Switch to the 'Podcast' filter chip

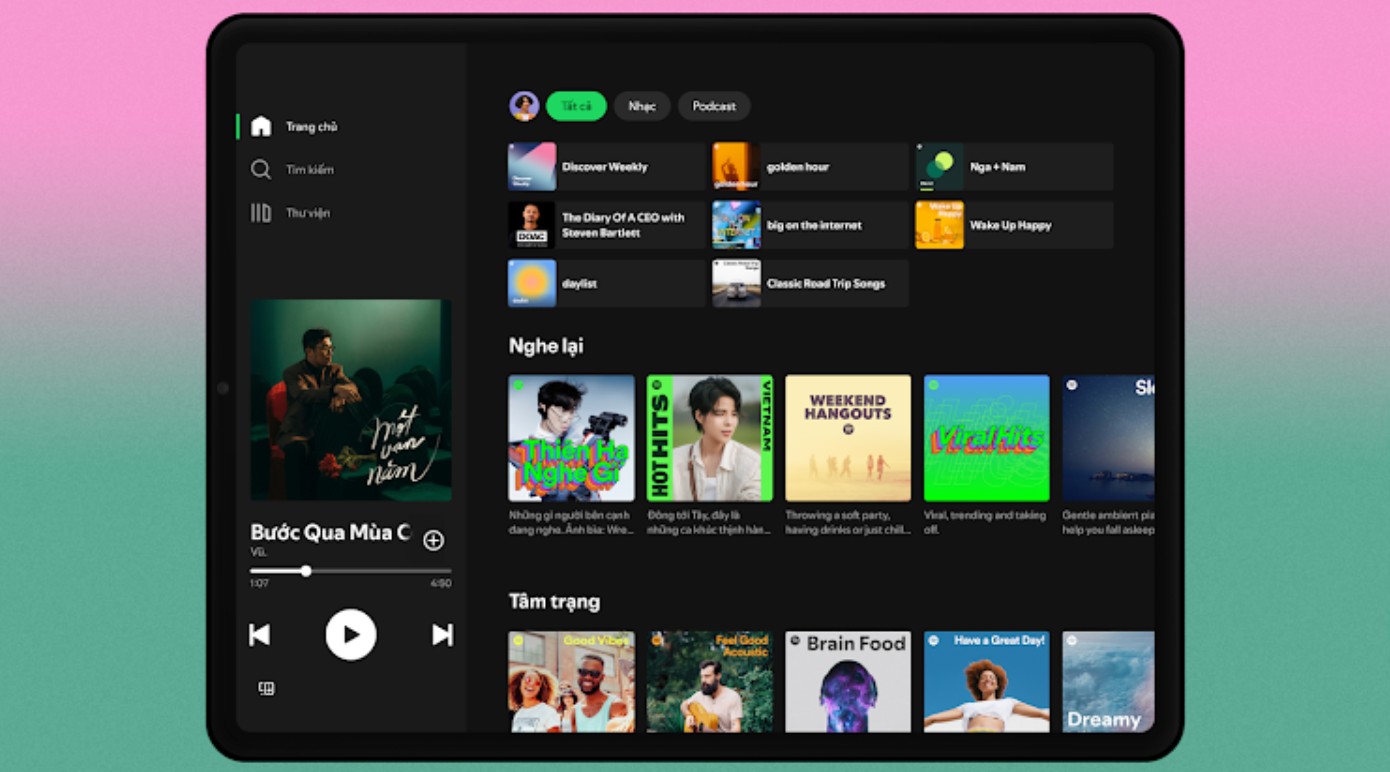[714, 106]
